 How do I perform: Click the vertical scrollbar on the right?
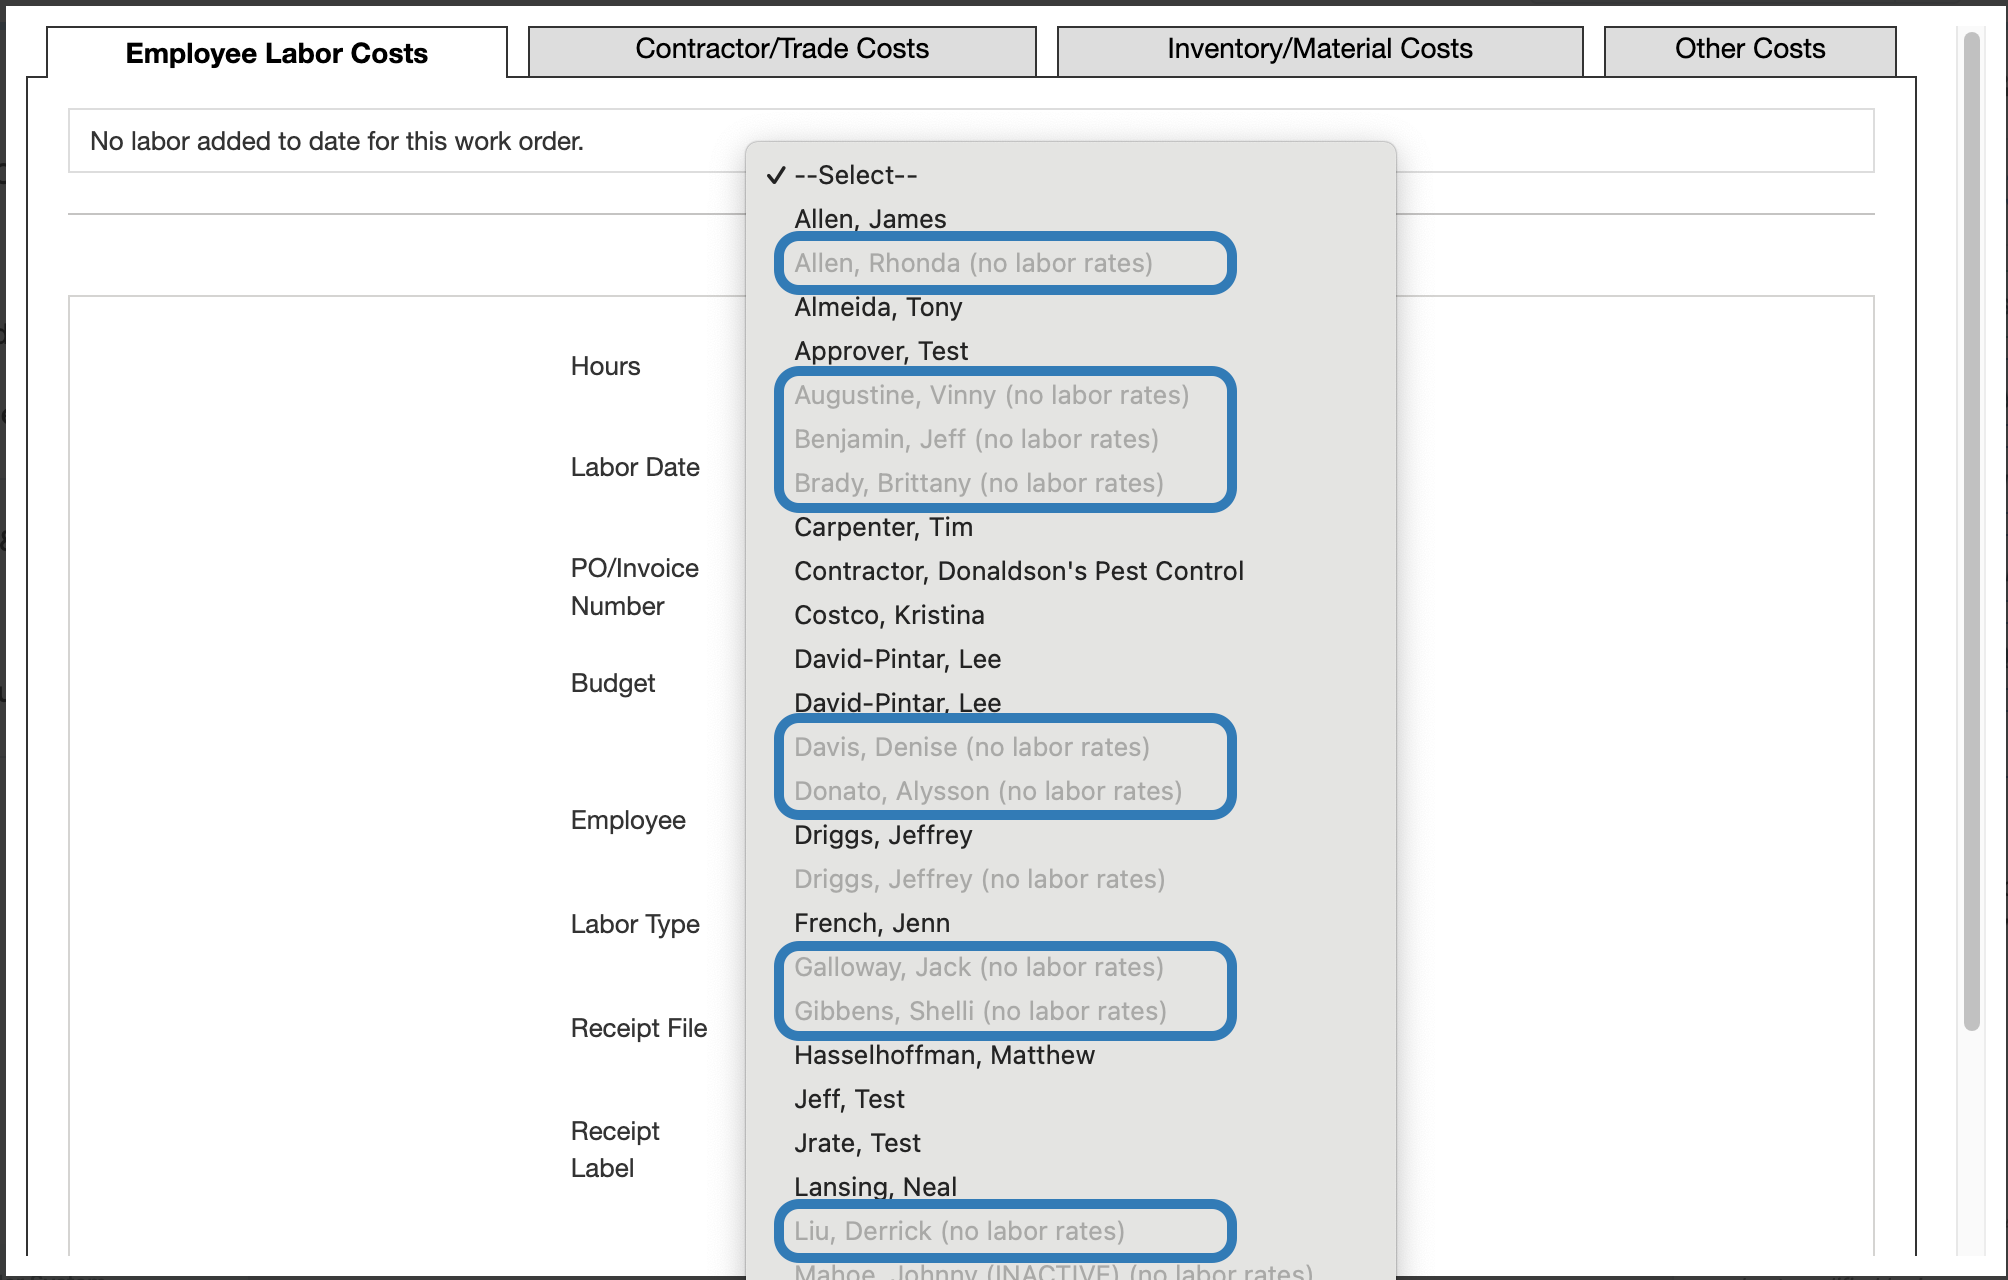click(x=1971, y=530)
